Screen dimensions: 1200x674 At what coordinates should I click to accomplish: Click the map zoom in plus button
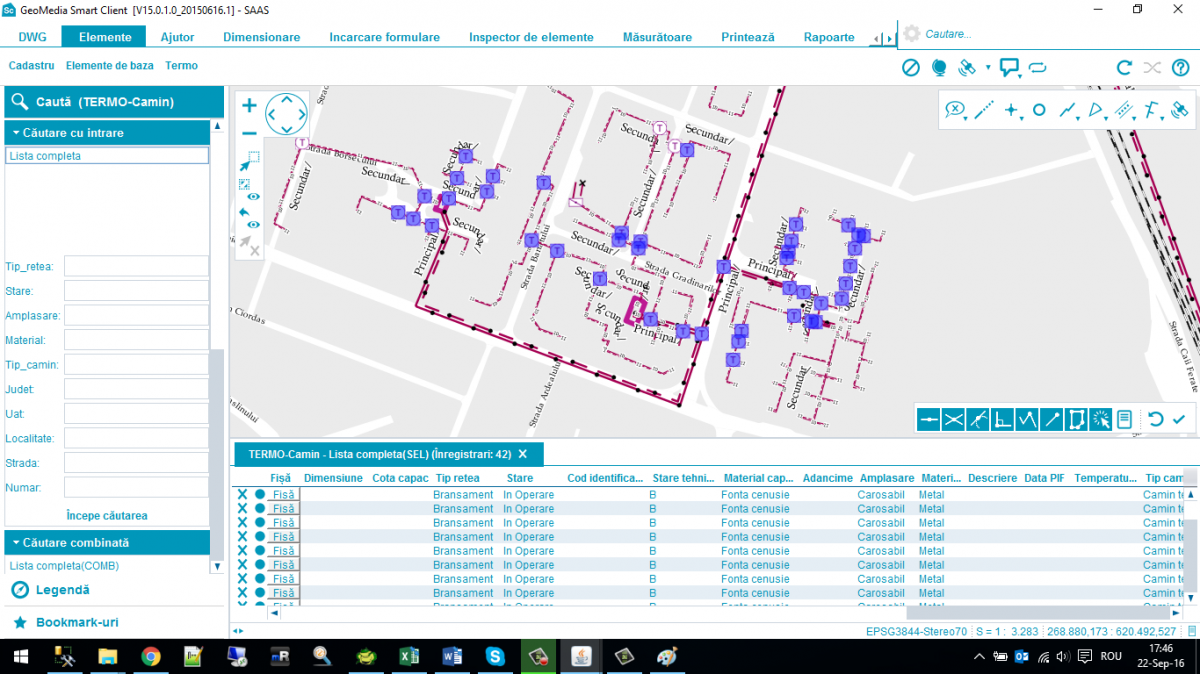click(249, 105)
